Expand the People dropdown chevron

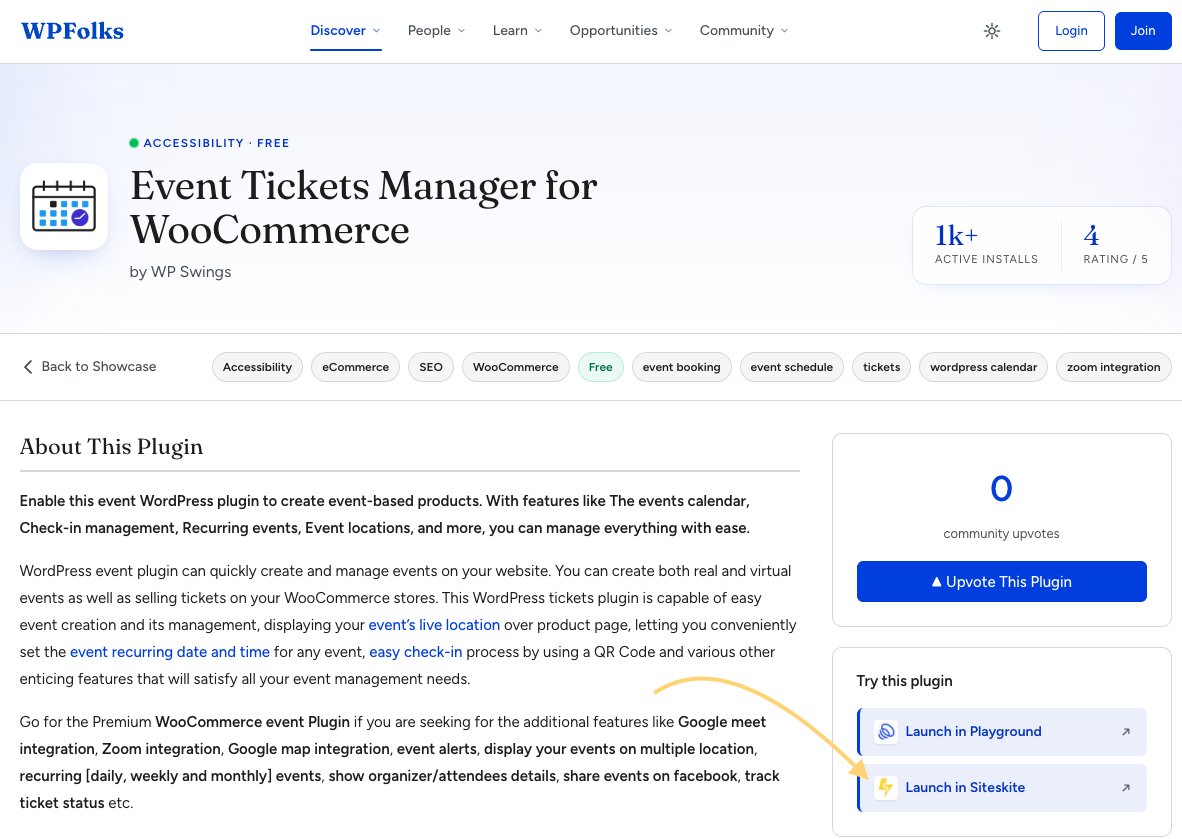pyautogui.click(x=461, y=31)
